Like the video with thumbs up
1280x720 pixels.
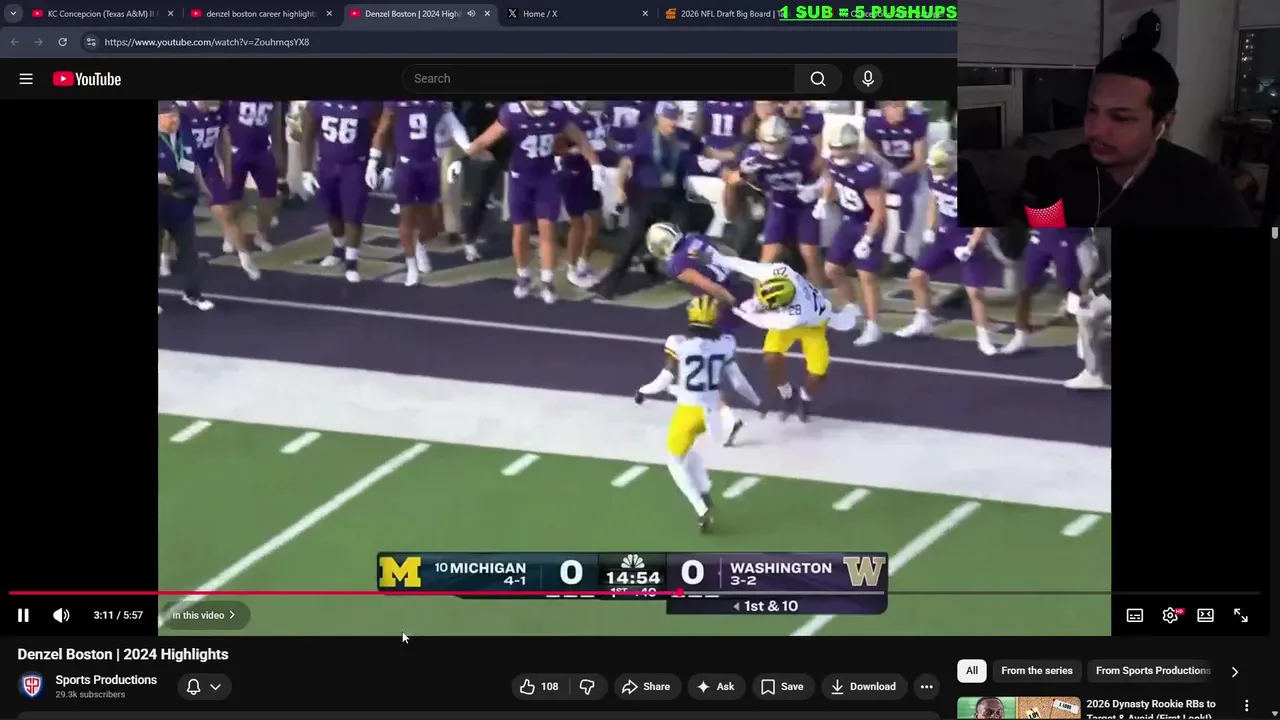tap(538, 686)
